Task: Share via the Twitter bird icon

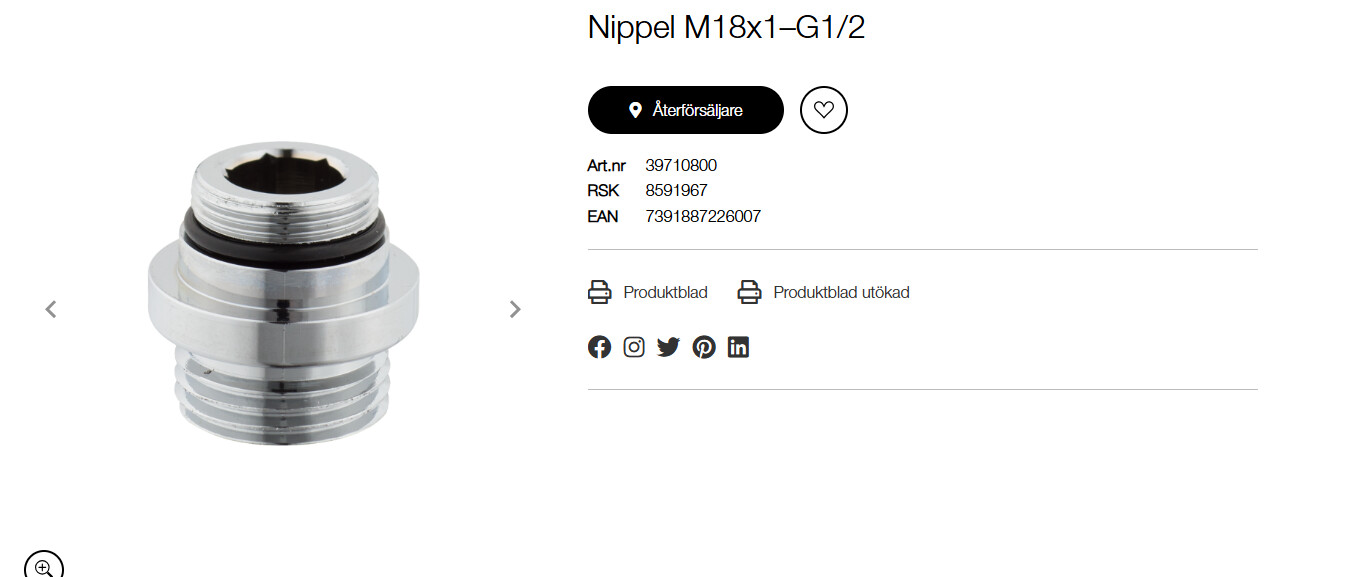Action: point(668,347)
